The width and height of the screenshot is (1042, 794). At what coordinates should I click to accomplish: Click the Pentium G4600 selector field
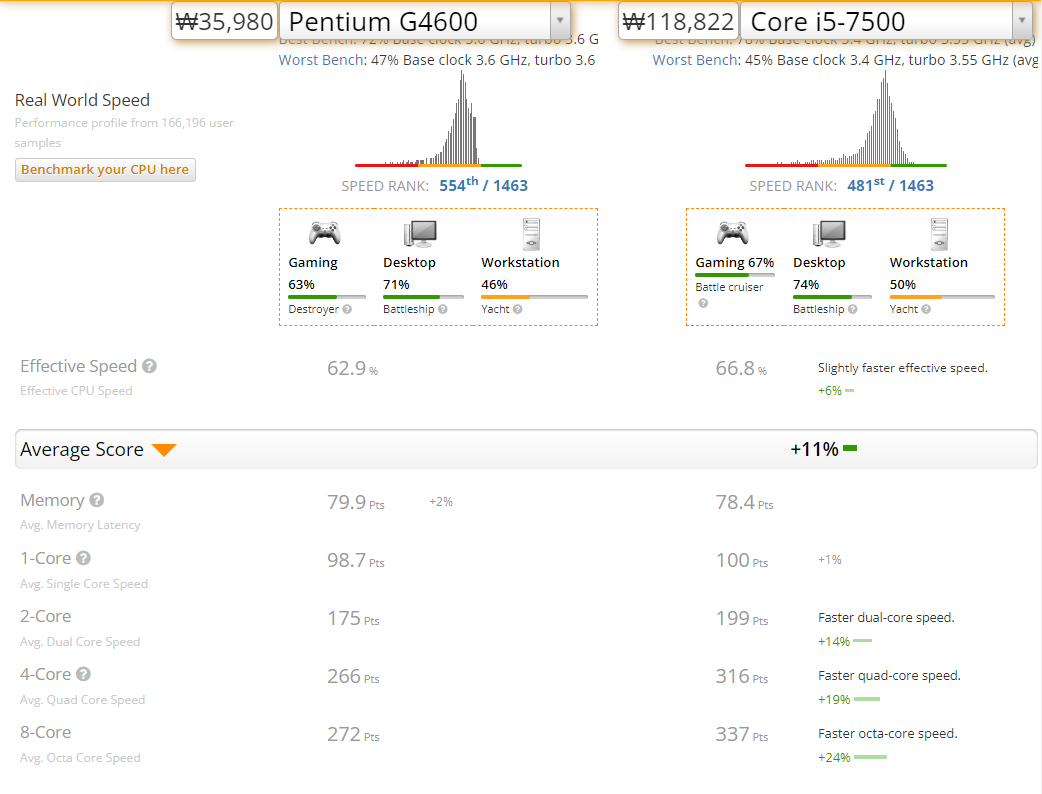click(x=424, y=21)
